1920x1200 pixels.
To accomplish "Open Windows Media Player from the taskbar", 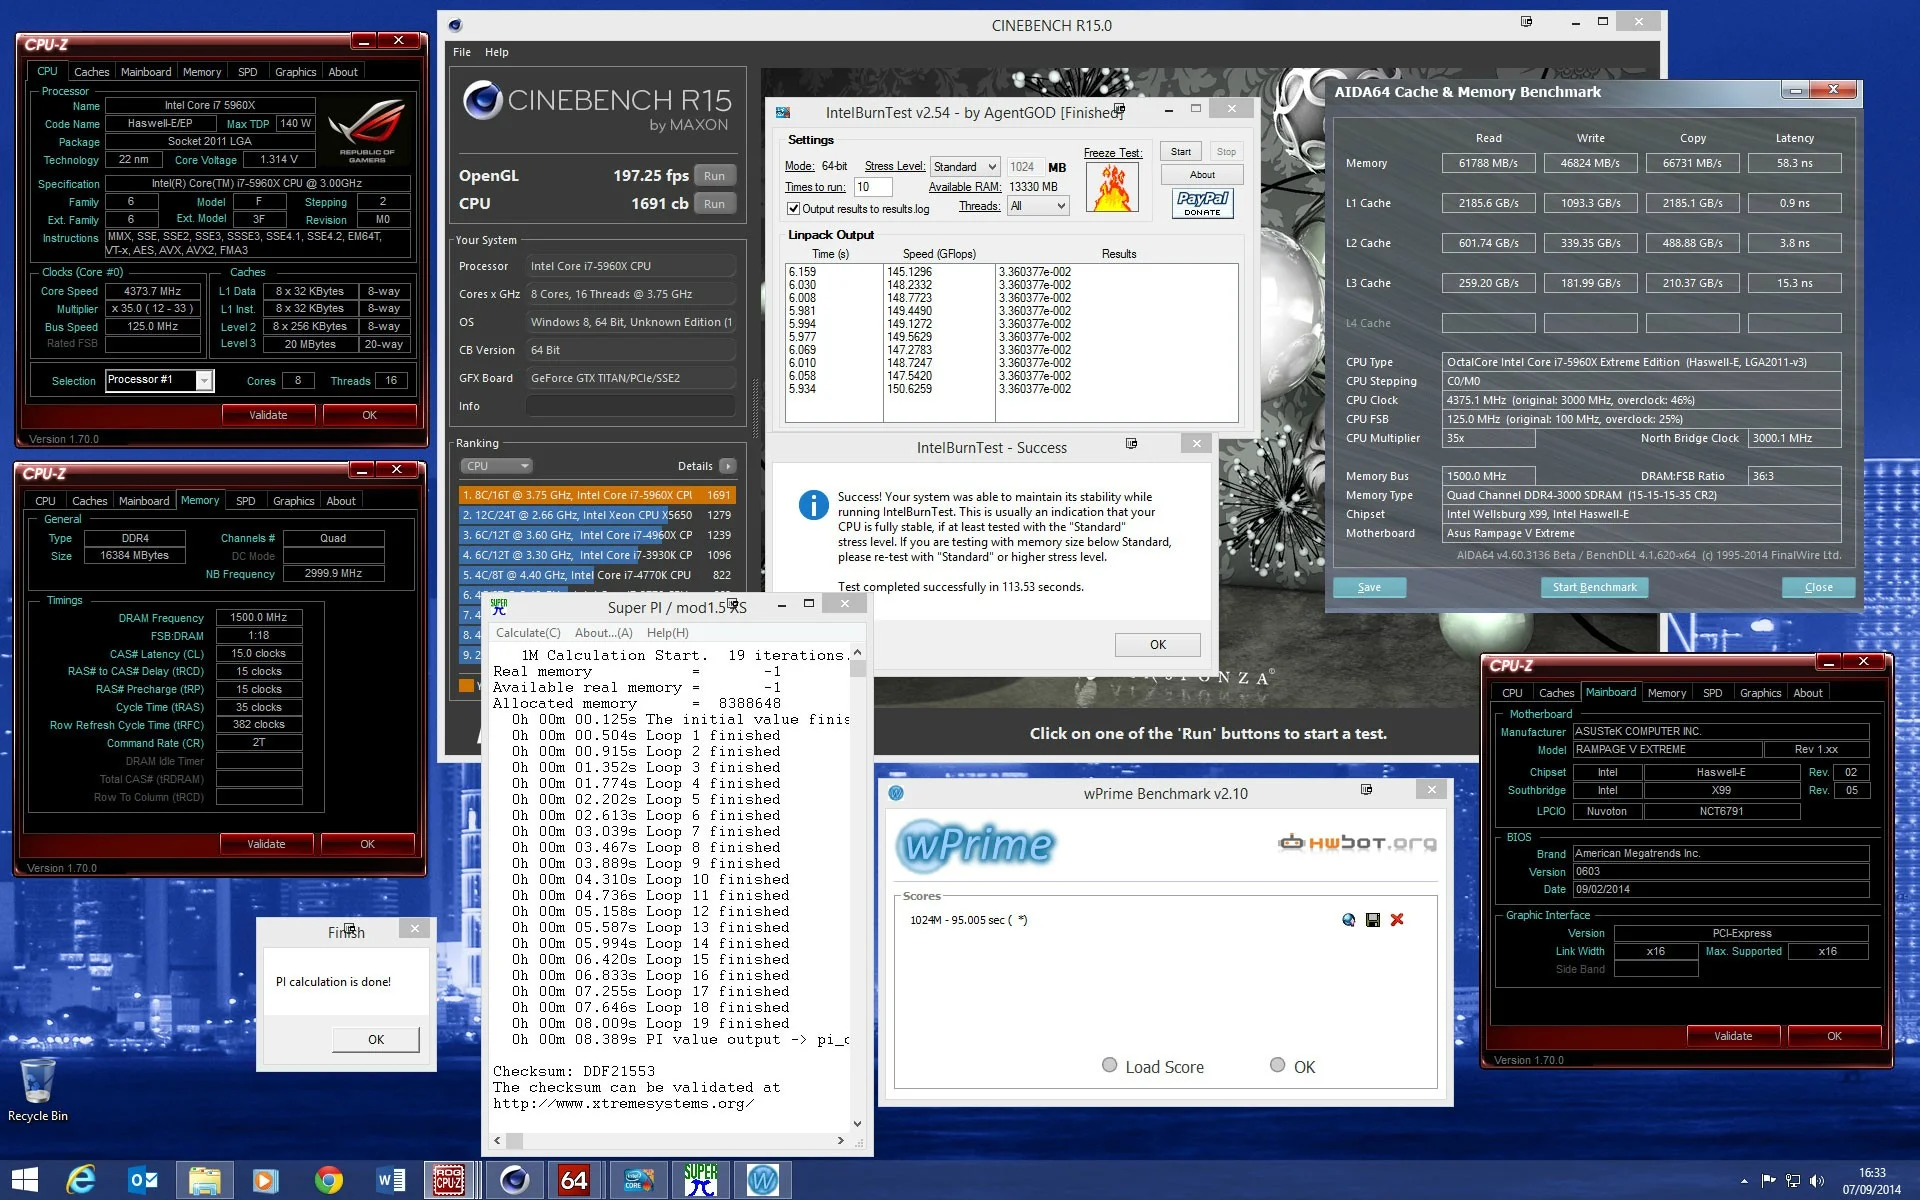I will click(265, 1180).
